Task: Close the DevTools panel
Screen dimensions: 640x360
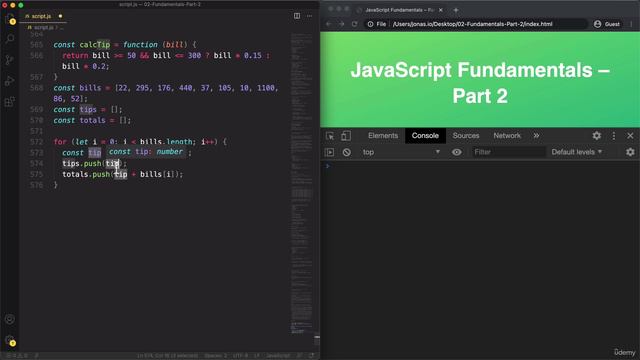Action: pos(630,136)
